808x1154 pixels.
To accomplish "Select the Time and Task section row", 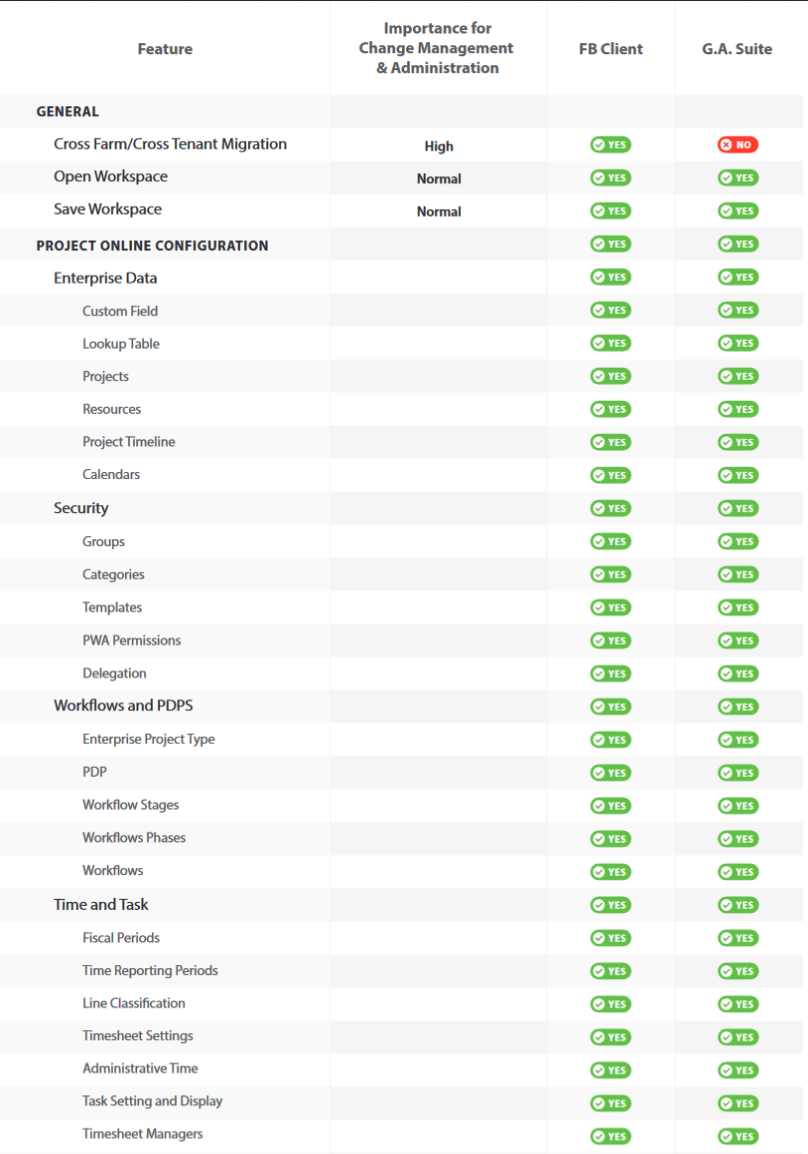I will [x=401, y=905].
